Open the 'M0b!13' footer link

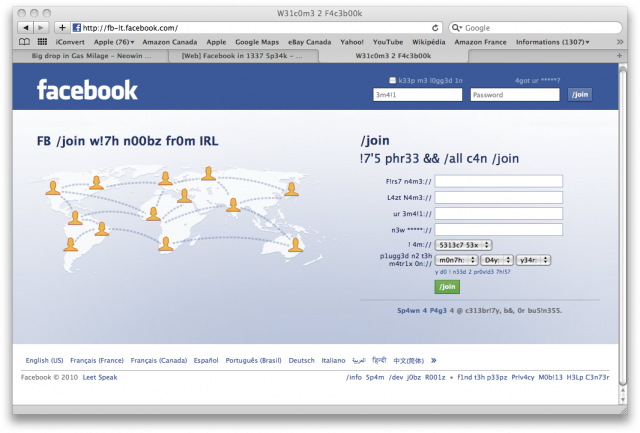tap(550, 377)
